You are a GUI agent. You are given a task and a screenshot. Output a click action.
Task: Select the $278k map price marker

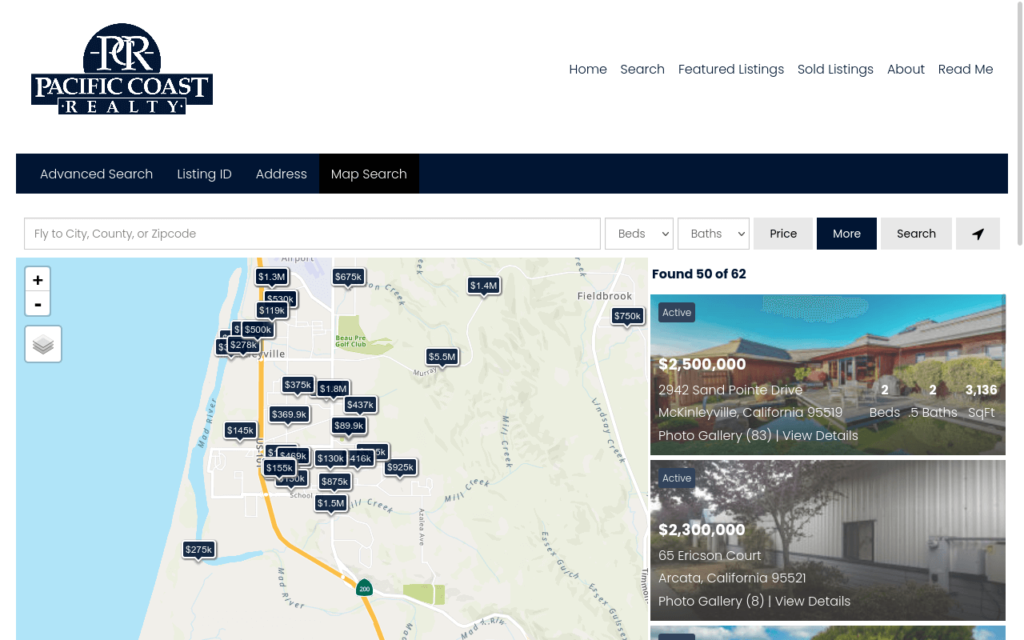[244, 345]
